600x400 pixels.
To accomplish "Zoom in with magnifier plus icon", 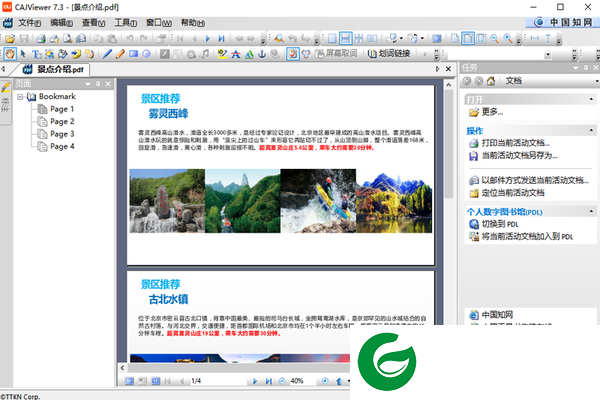I will click(508, 38).
